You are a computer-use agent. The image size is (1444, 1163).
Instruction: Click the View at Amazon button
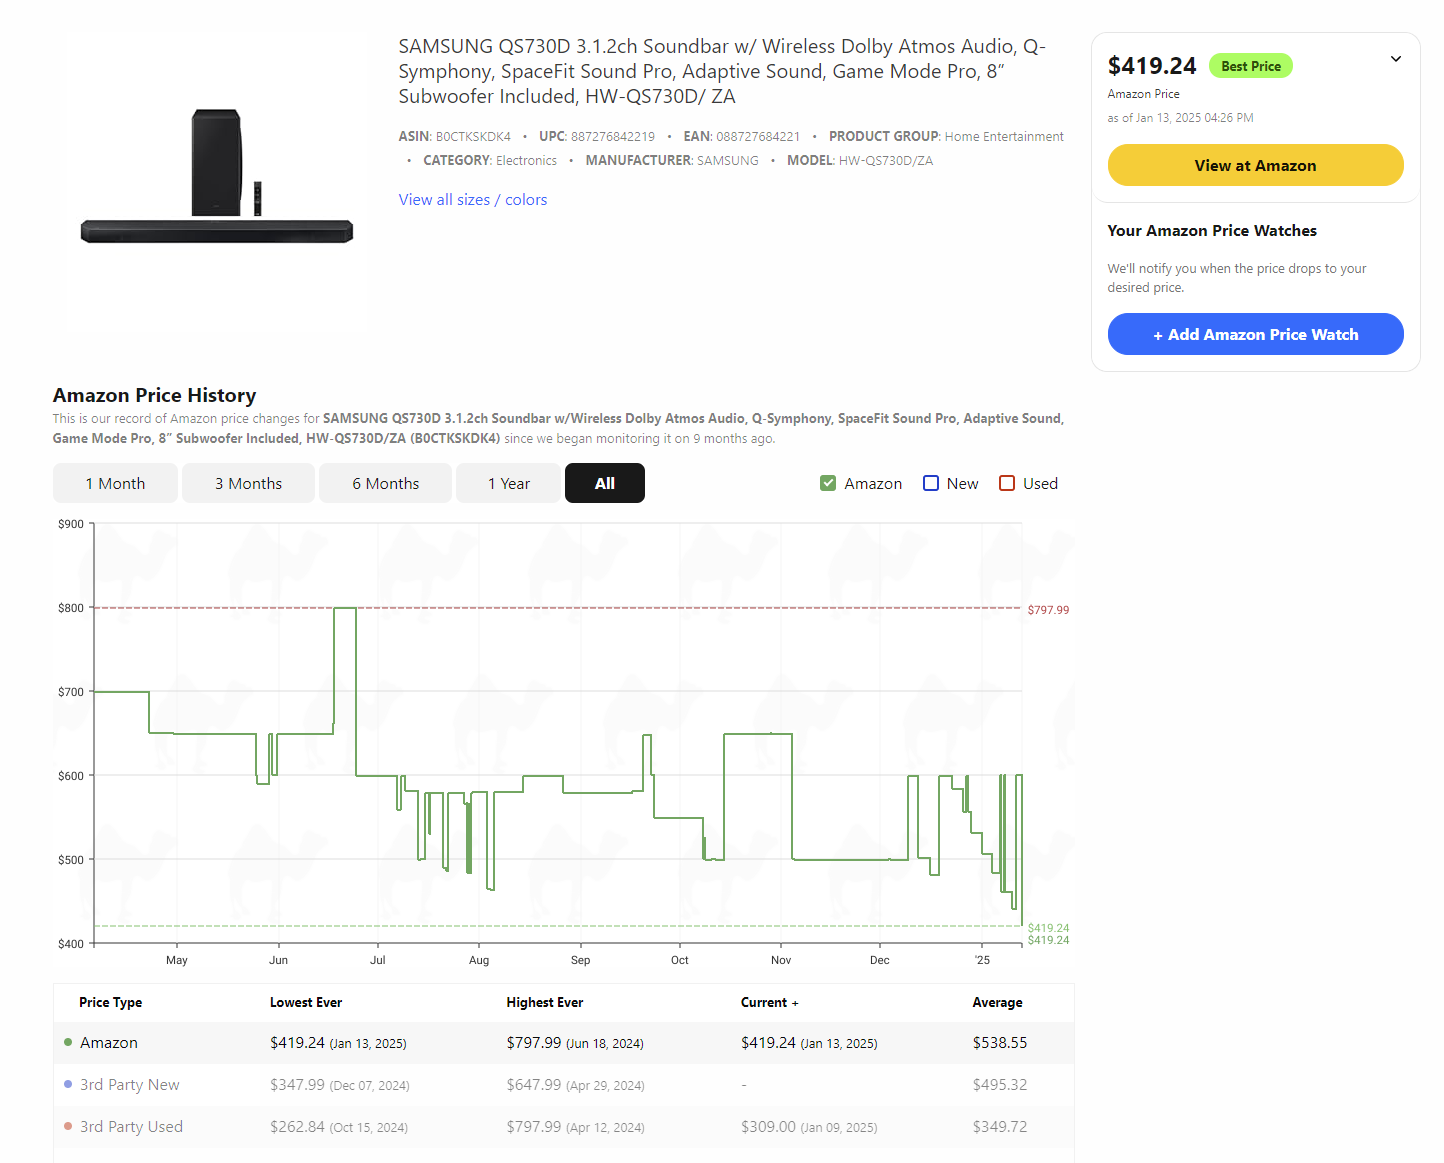coord(1255,165)
